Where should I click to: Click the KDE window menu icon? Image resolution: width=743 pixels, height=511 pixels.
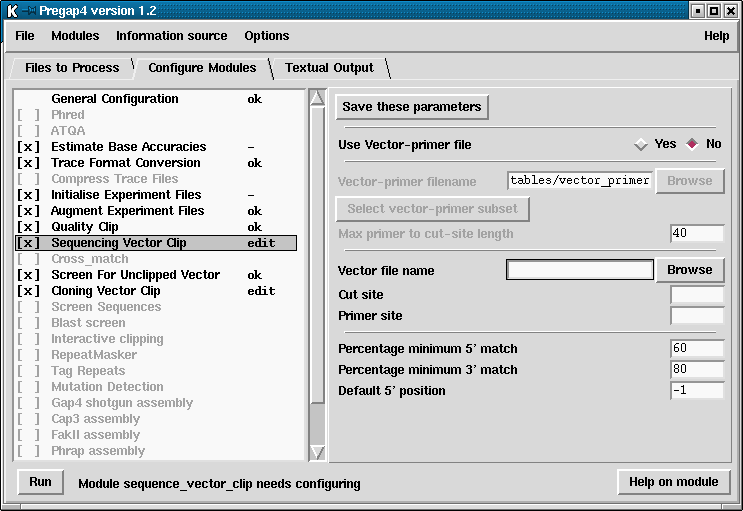pyautogui.click(x=12, y=11)
